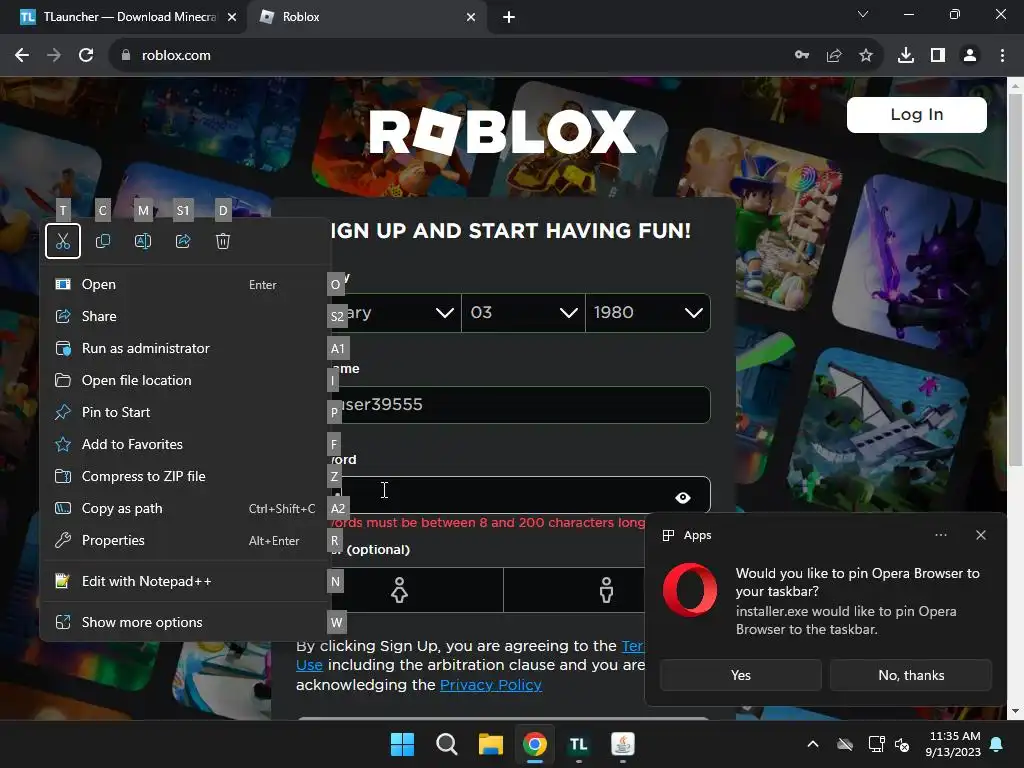Choose Open from the context menu
This screenshot has width=1024, height=768.
coord(185,284)
